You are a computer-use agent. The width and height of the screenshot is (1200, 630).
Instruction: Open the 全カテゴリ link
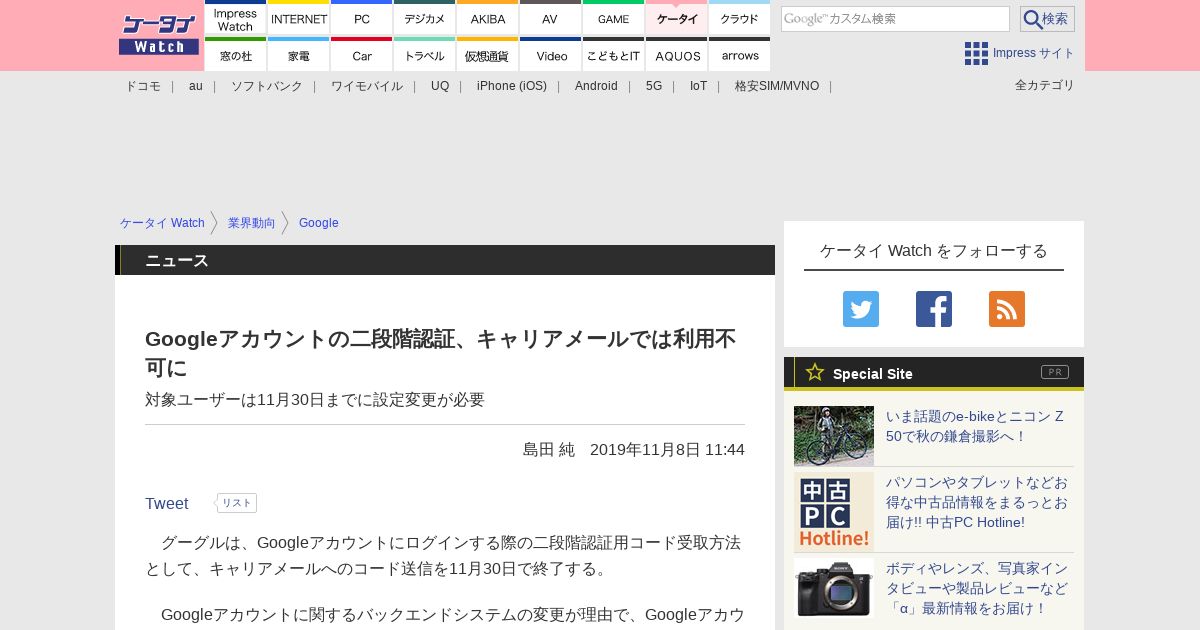[x=1045, y=85]
